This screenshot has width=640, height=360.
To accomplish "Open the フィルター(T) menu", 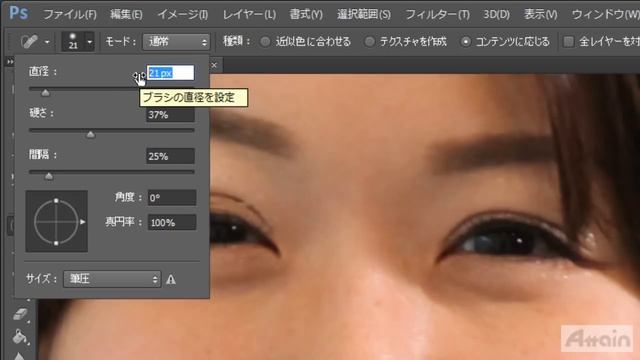I will [438, 15].
